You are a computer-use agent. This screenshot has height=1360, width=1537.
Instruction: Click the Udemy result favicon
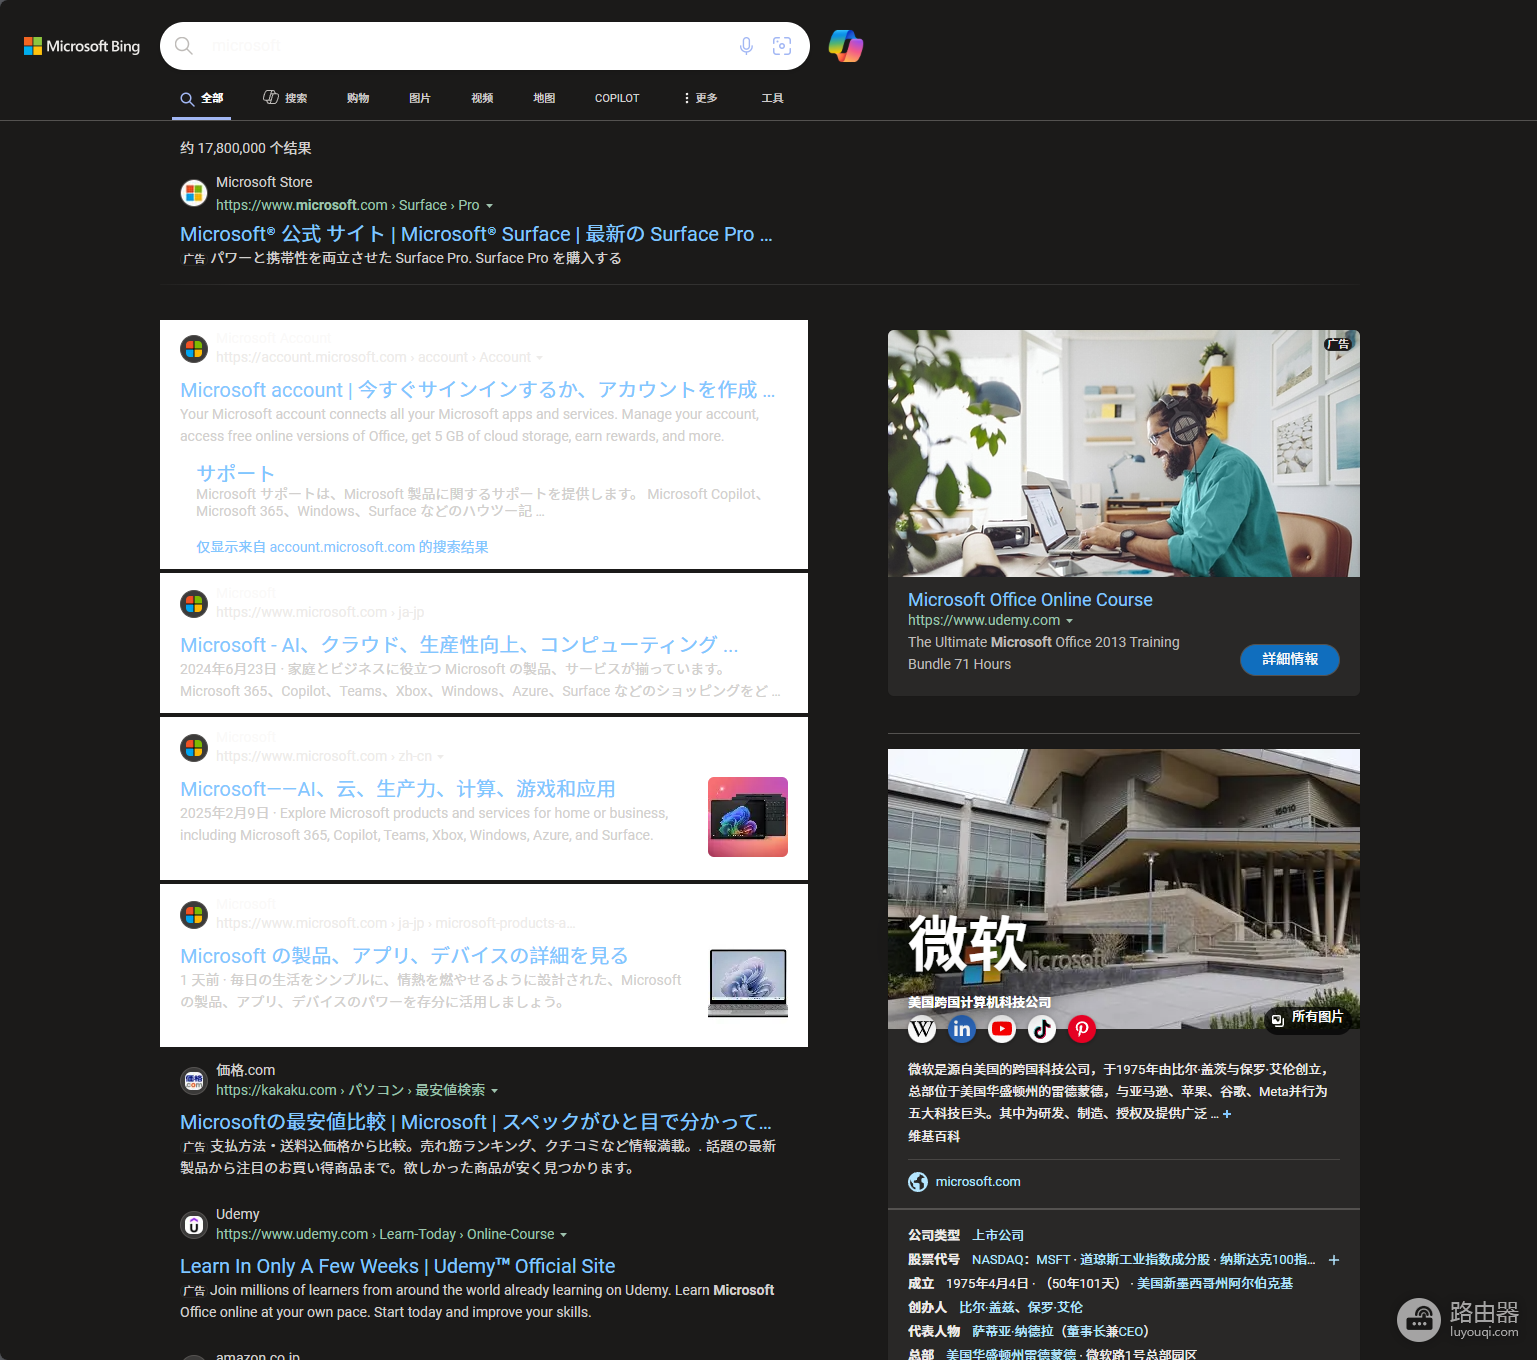[x=194, y=1225]
